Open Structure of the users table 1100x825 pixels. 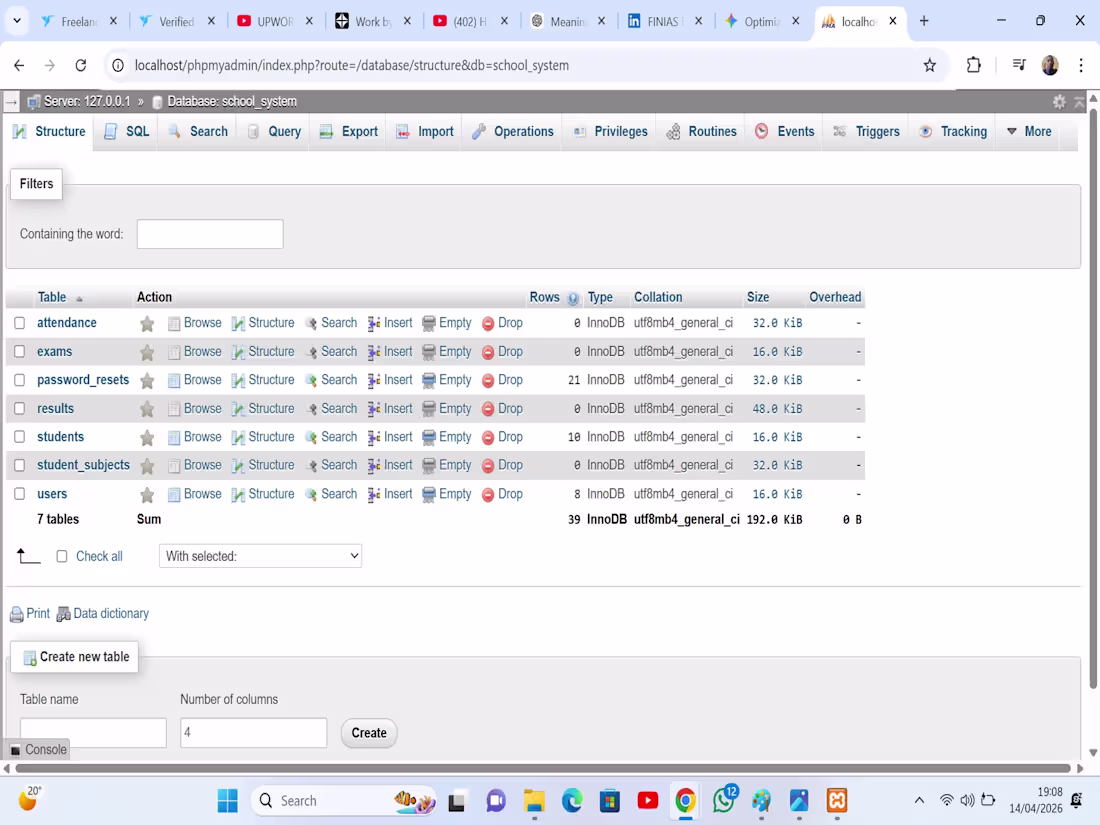[x=270, y=493]
